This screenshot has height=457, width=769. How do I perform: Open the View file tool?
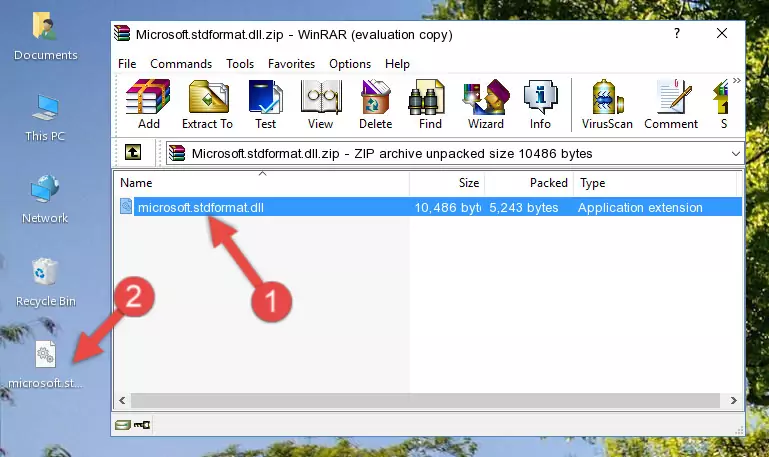coord(321,104)
